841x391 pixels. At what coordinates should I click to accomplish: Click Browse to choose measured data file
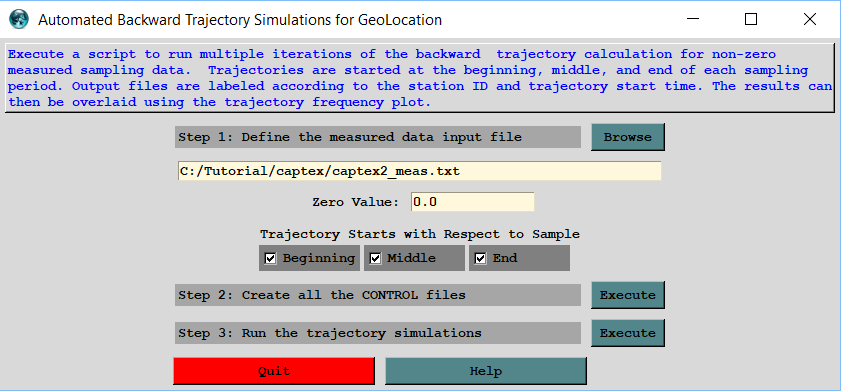coord(628,137)
